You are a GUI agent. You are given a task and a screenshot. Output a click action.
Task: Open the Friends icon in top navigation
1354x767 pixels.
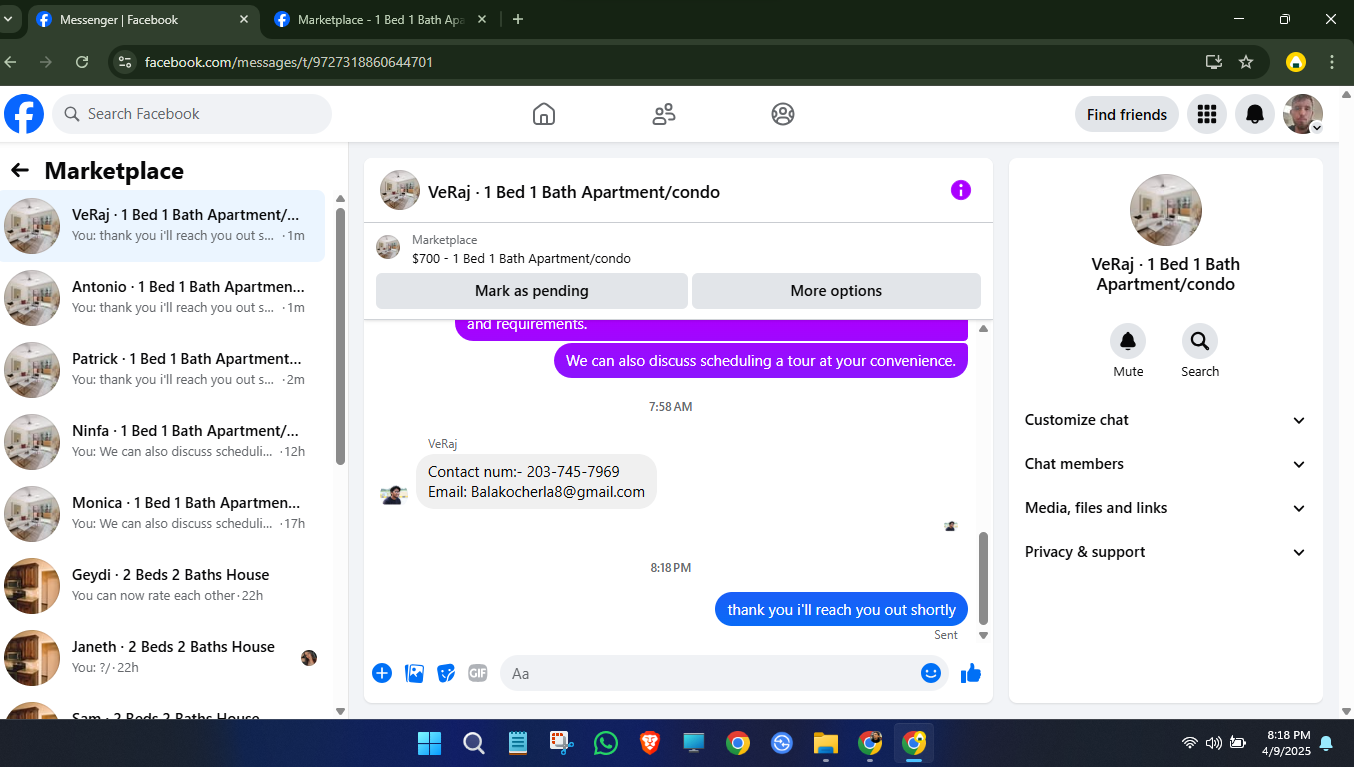click(x=664, y=114)
